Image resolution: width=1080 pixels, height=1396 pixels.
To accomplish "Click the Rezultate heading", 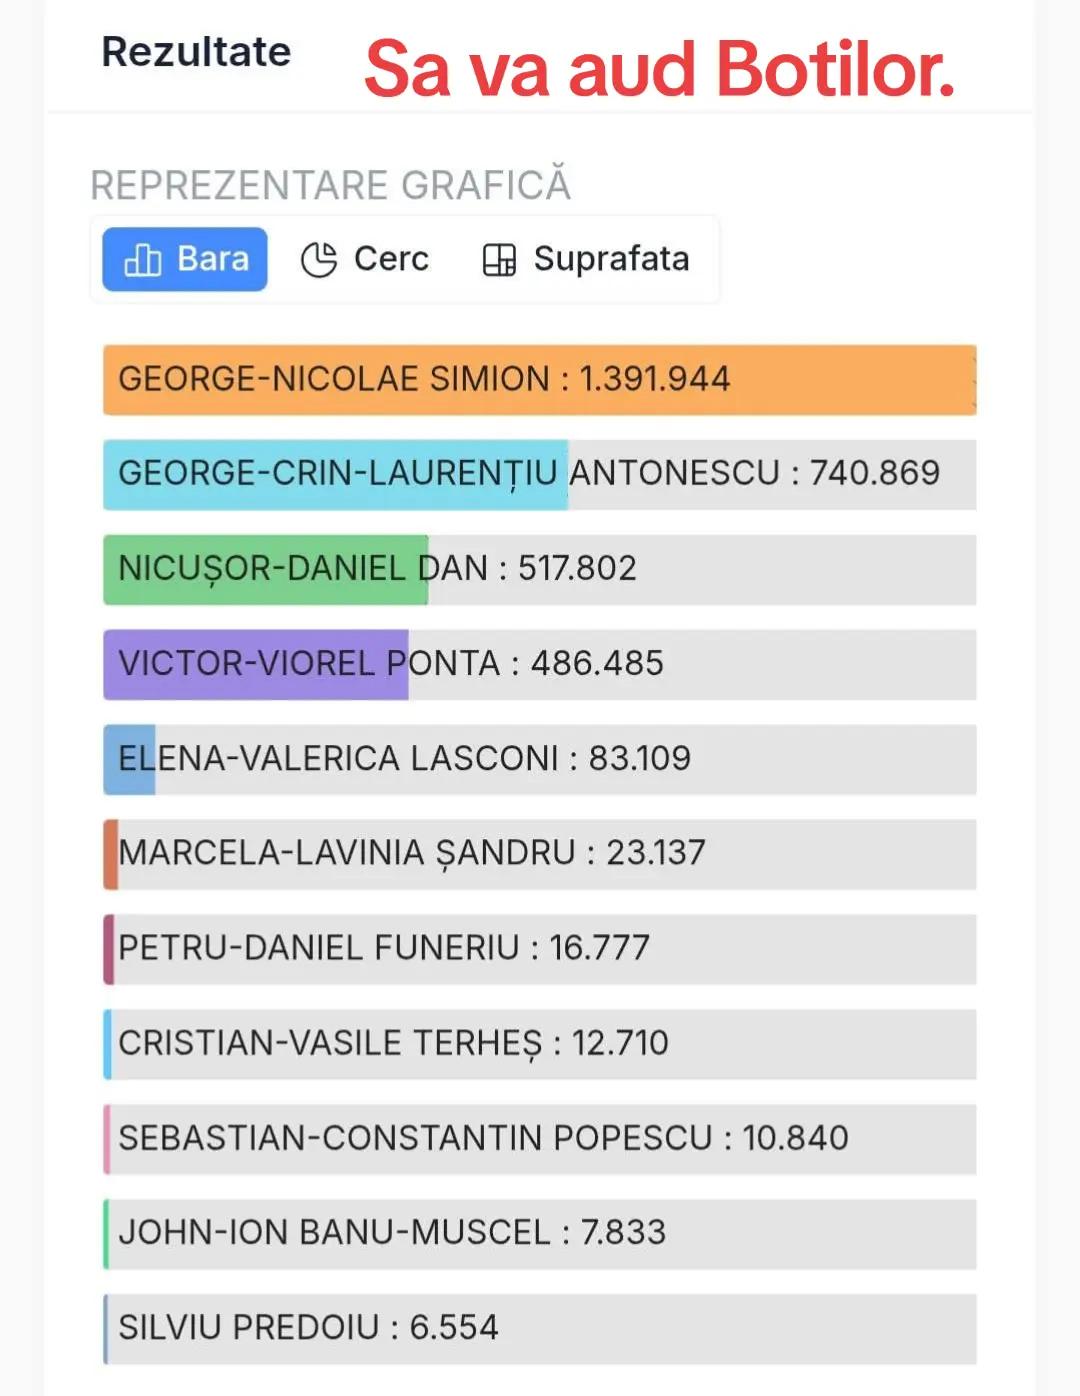I will (196, 52).
